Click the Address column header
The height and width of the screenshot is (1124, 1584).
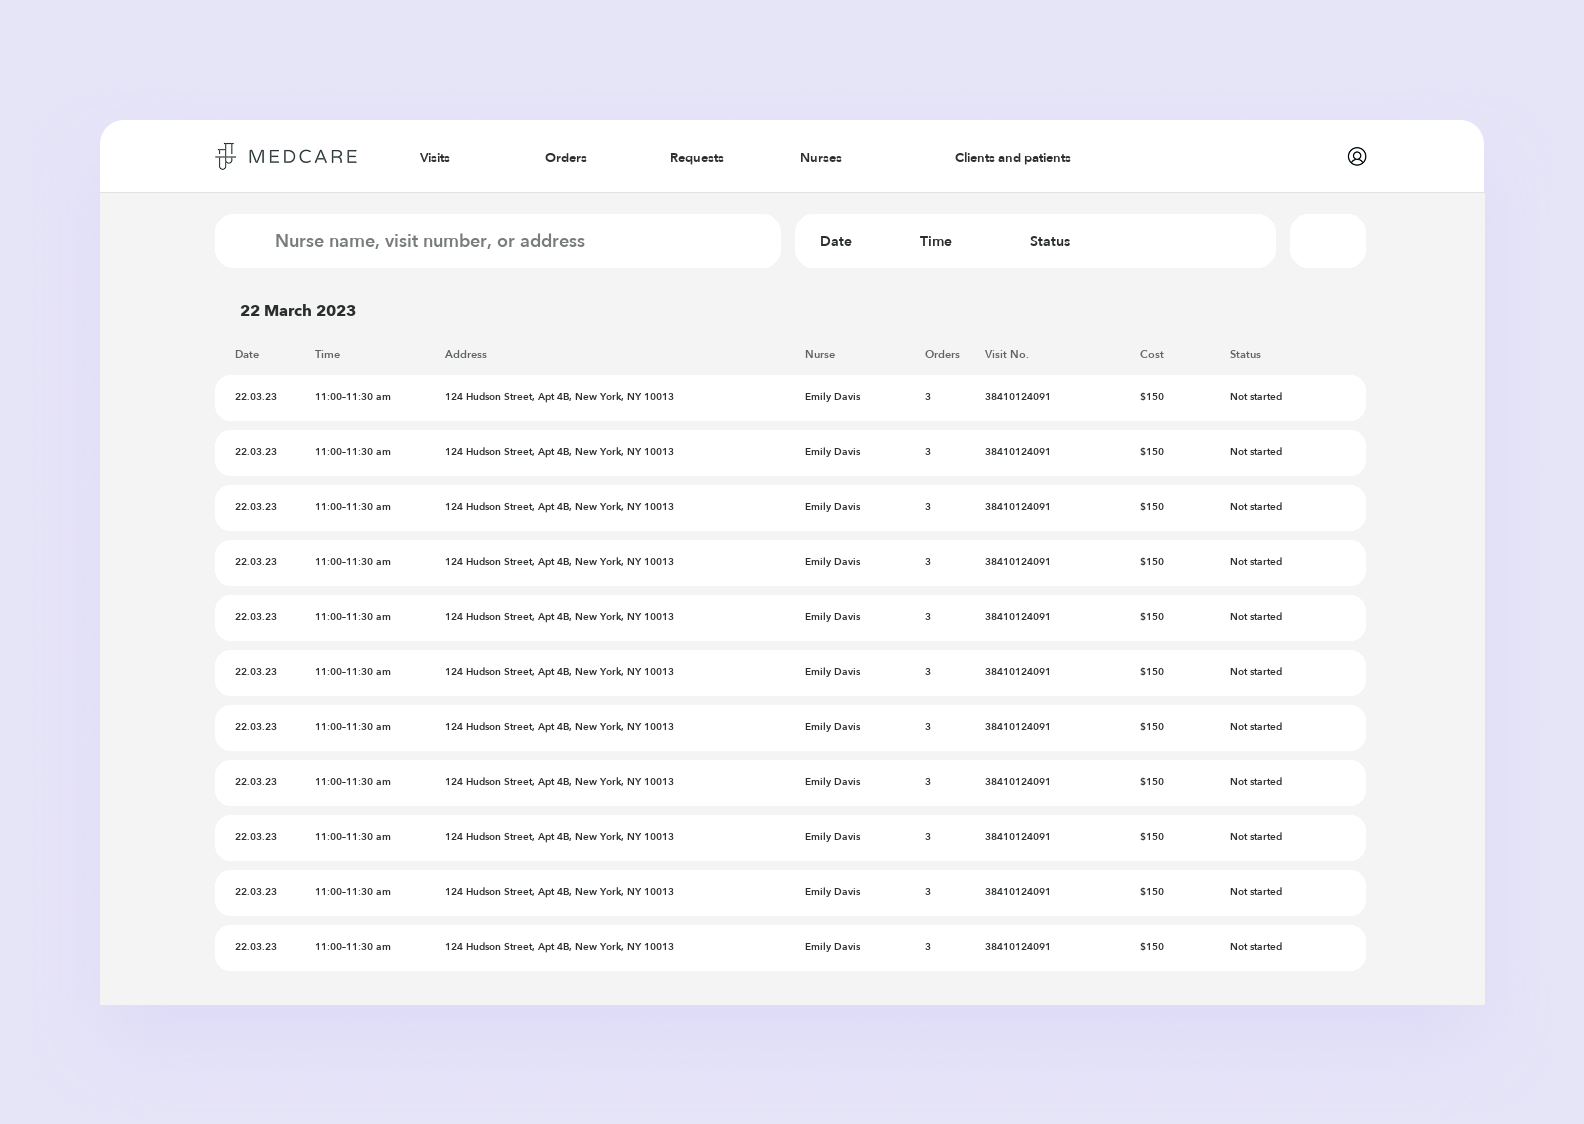pos(466,354)
